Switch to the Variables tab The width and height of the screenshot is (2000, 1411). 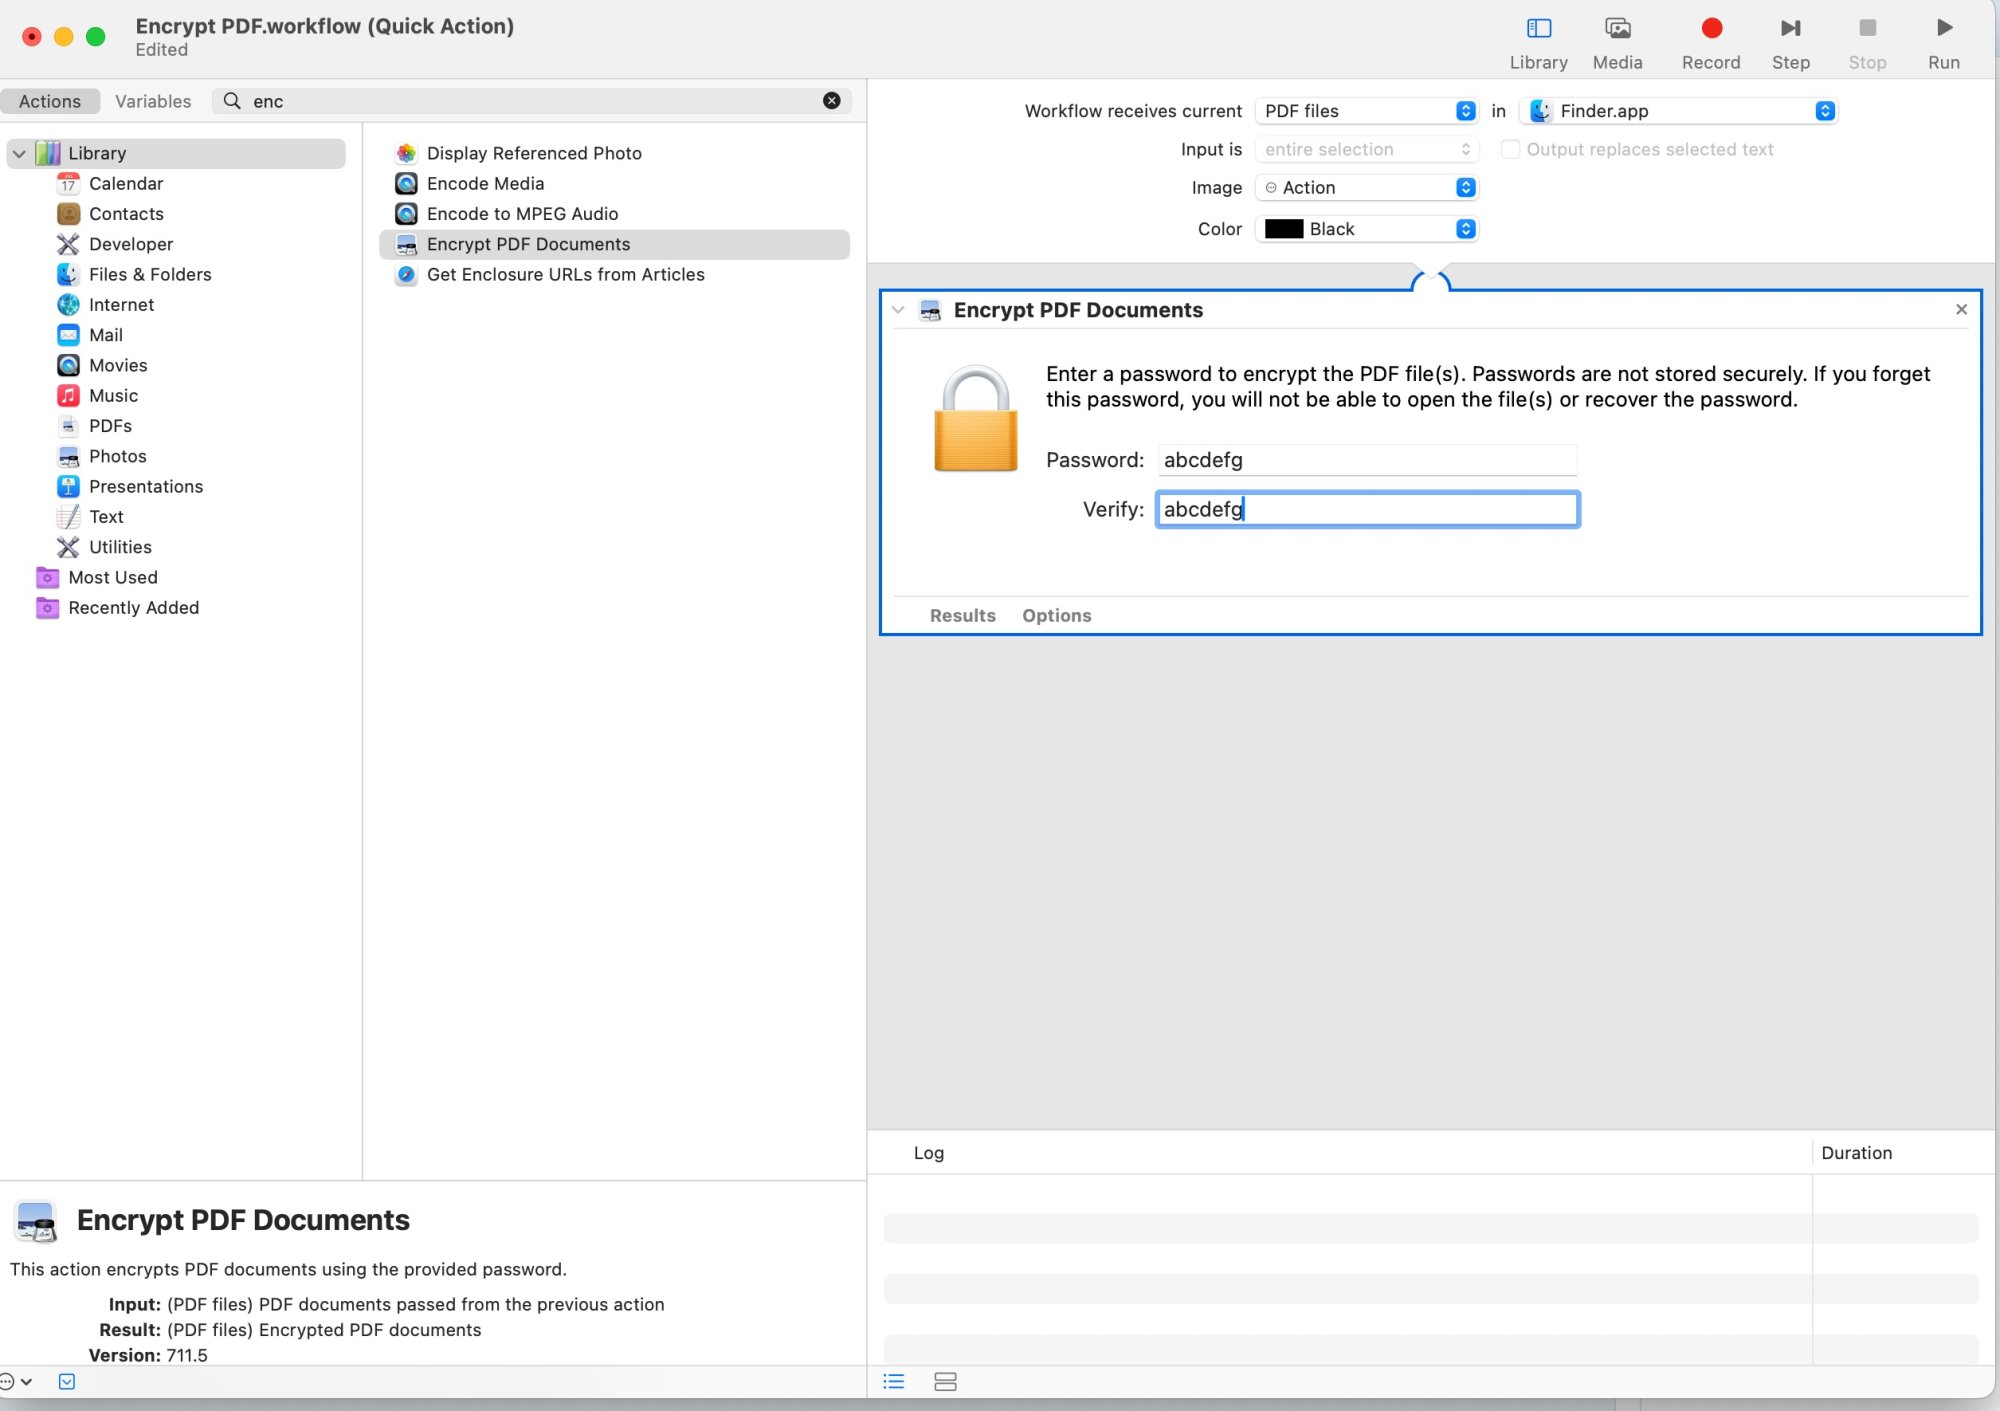click(x=153, y=101)
